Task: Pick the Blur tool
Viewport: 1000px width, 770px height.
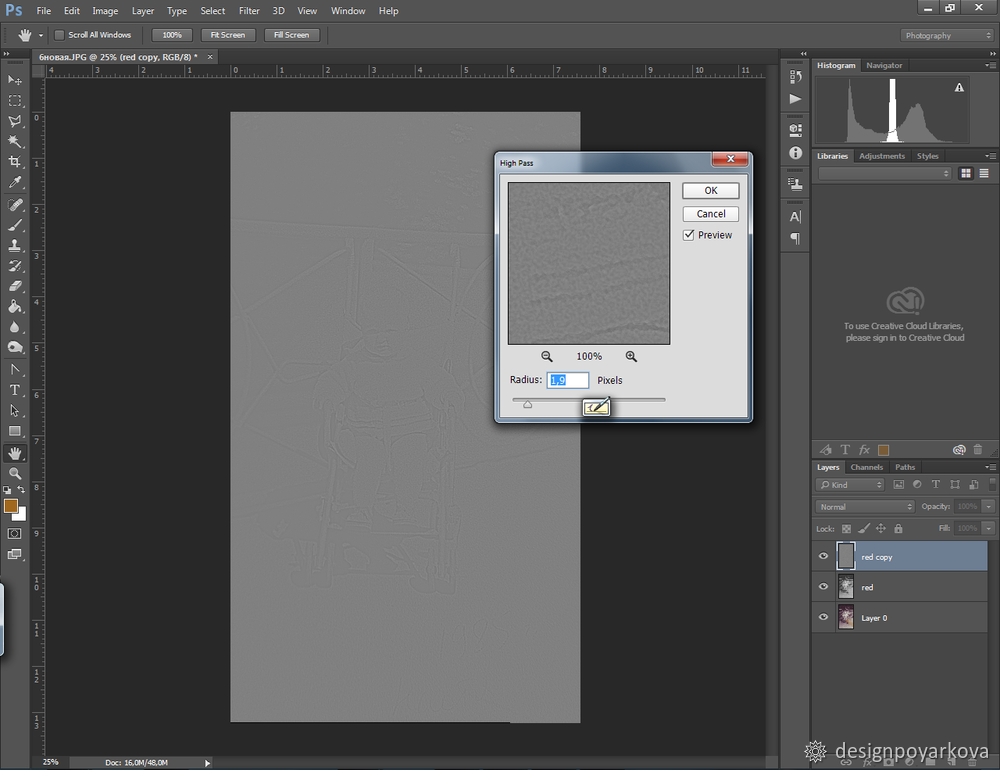Action: click(x=15, y=327)
